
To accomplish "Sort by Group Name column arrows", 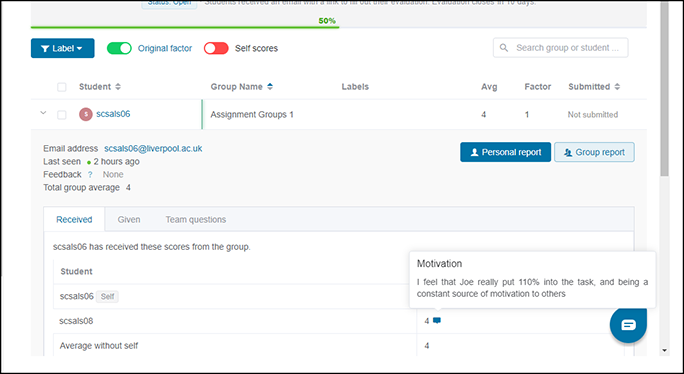I will [270, 86].
